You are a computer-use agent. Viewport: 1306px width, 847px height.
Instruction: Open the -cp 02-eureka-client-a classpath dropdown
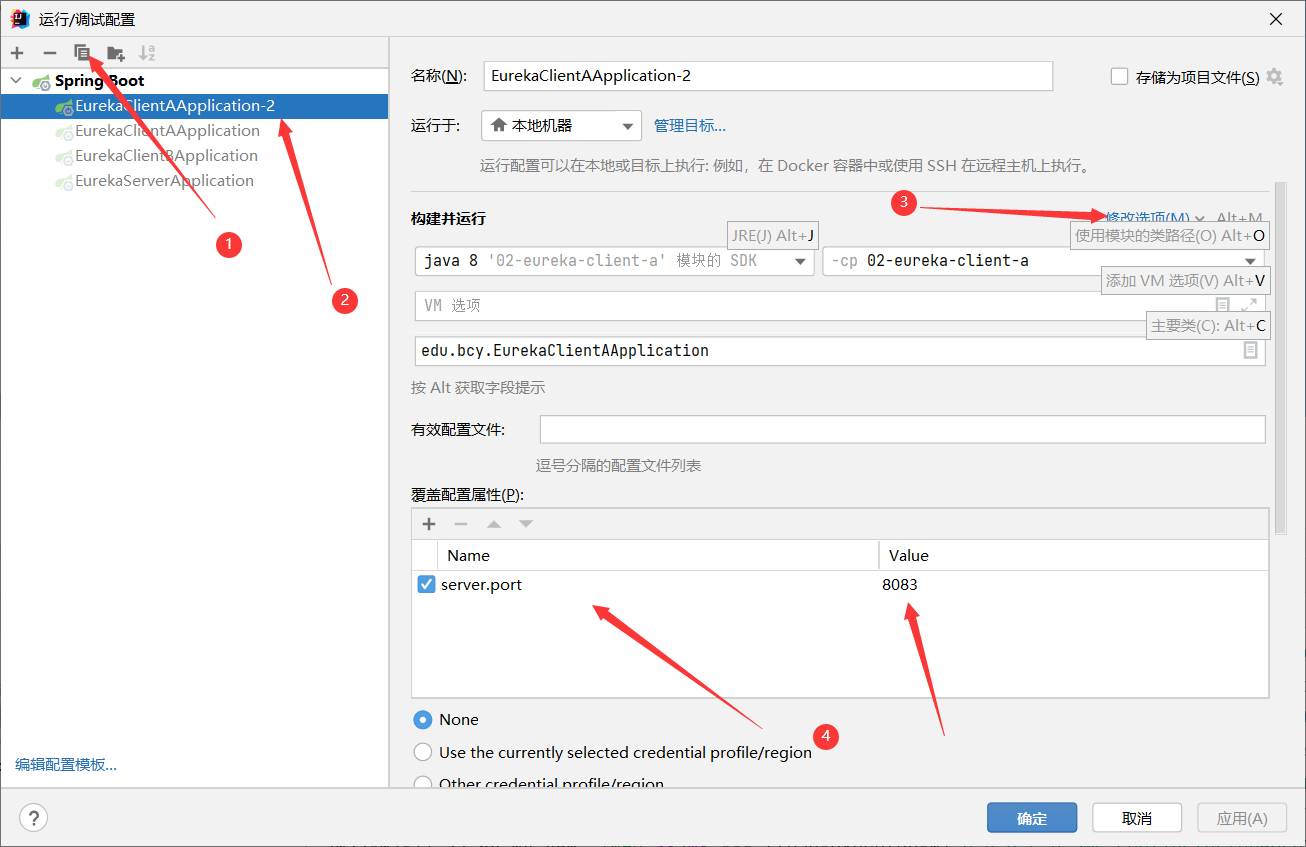click(x=1044, y=261)
